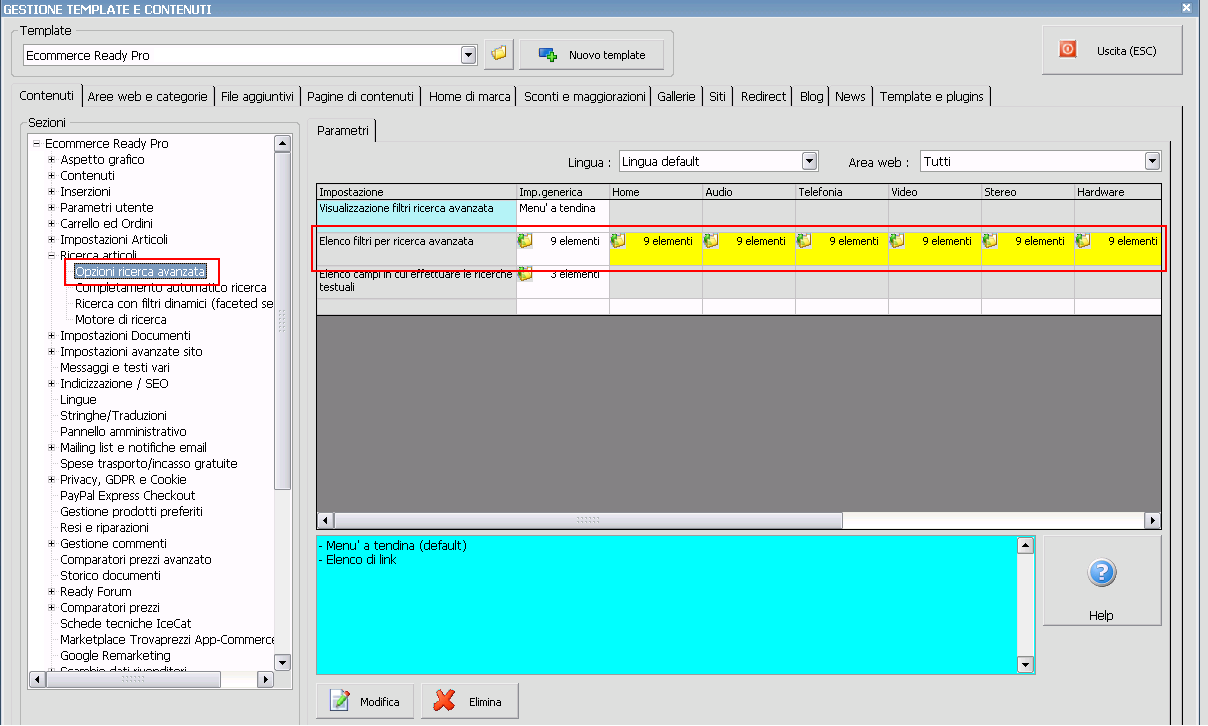Click the tree horizontal scrollbar right arrow
This screenshot has width=1208, height=726.
265,680
